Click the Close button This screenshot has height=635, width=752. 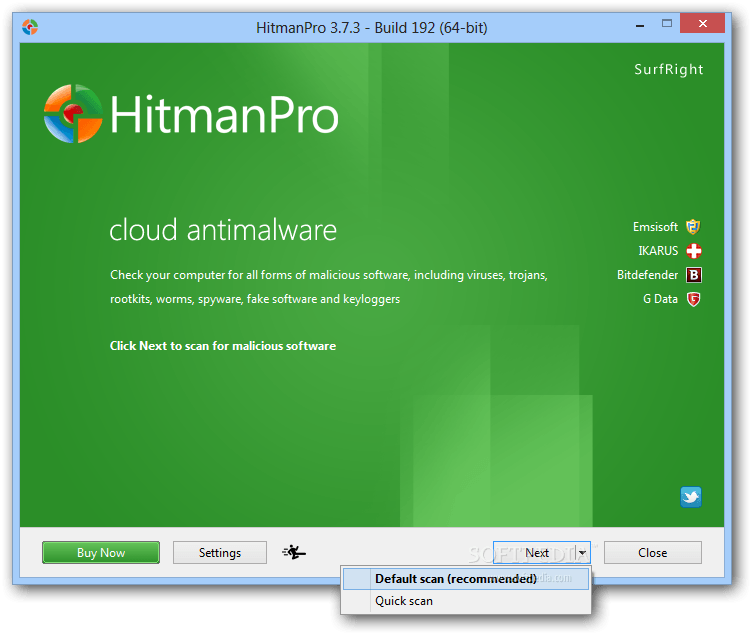pos(653,553)
